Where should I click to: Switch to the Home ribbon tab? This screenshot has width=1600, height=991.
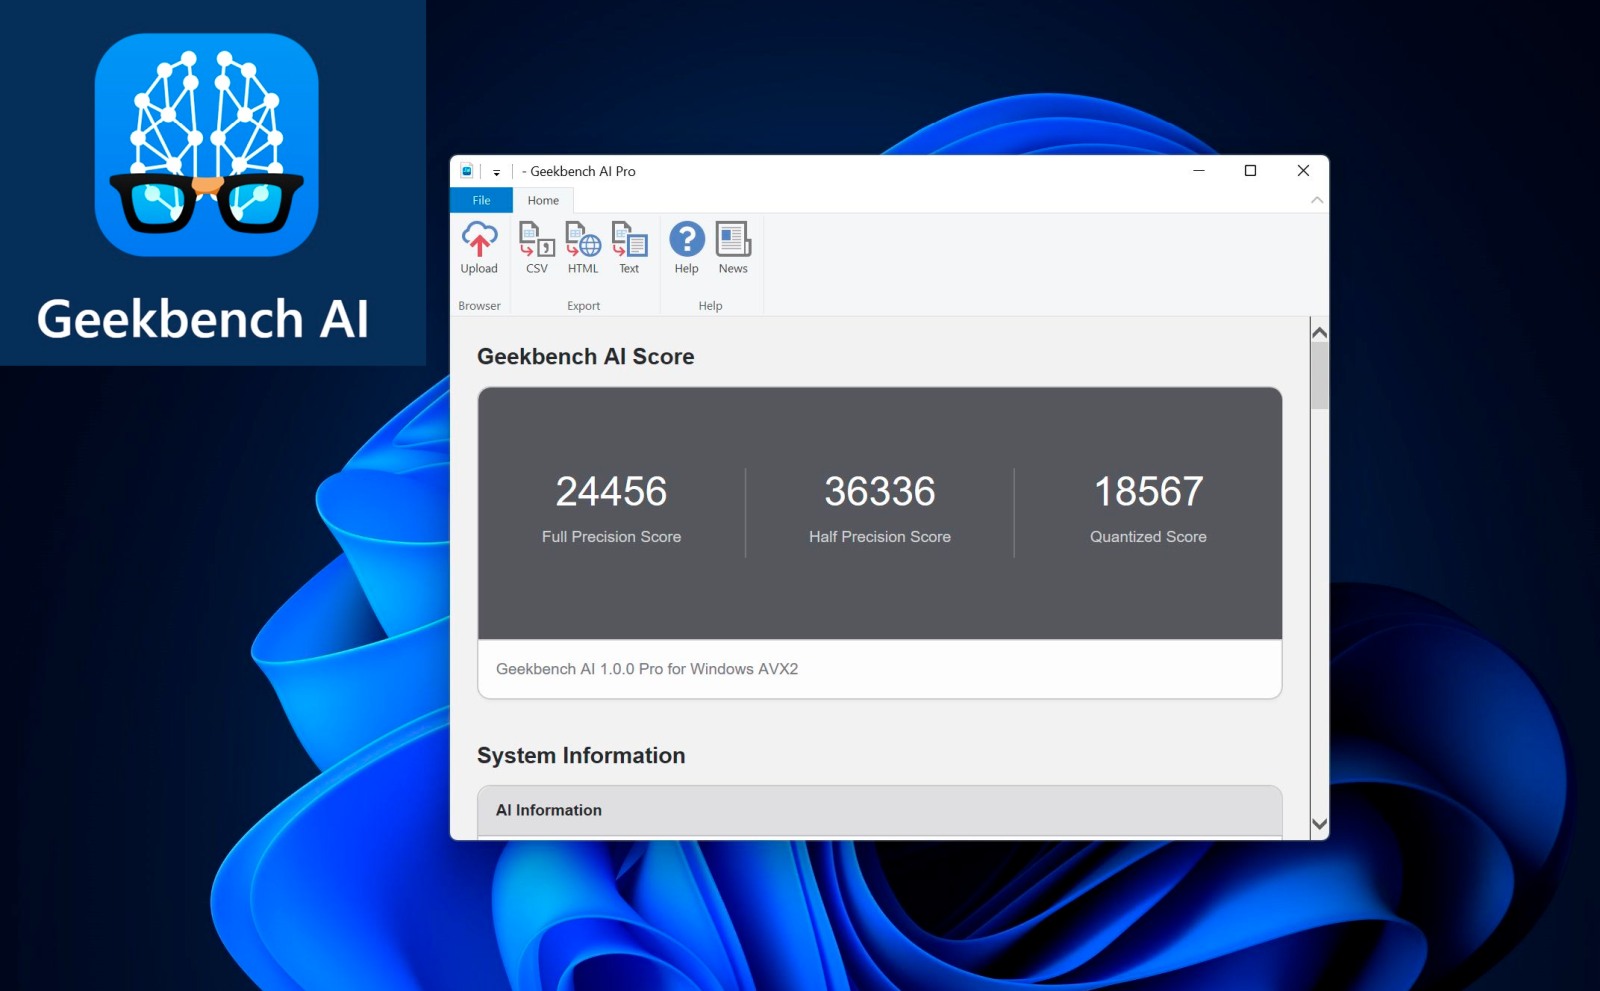pos(543,200)
